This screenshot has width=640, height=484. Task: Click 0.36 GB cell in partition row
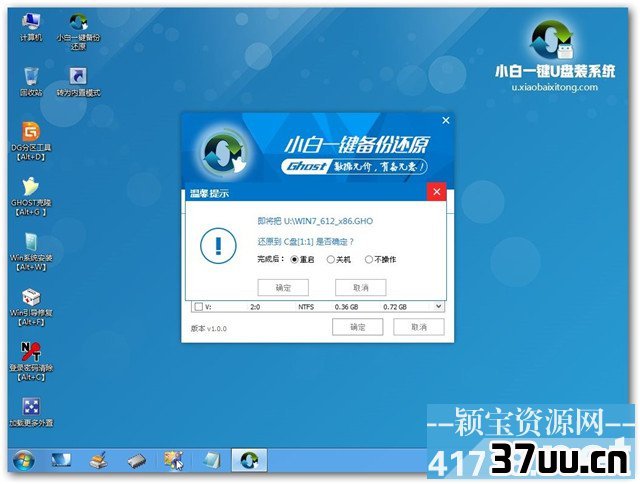(346, 307)
